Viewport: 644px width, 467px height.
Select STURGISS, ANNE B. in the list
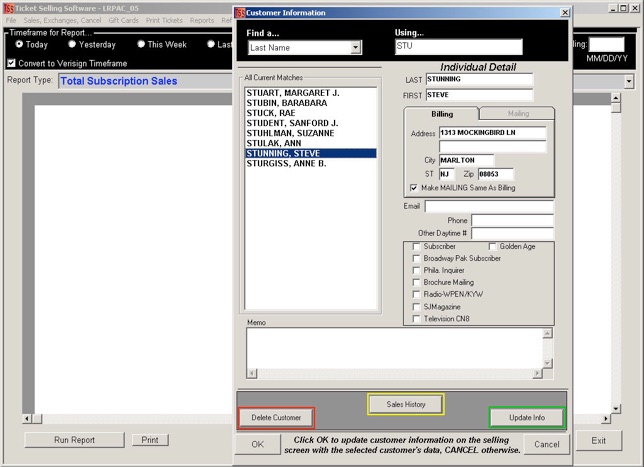coord(287,163)
